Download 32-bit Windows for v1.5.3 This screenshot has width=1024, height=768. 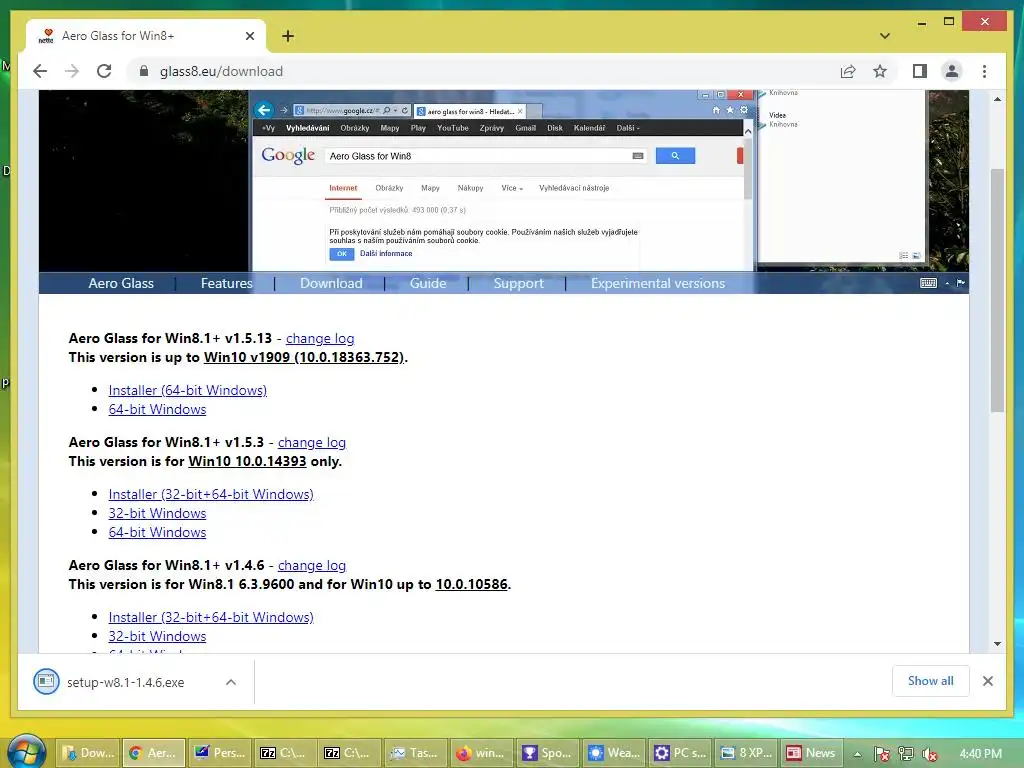tap(157, 513)
